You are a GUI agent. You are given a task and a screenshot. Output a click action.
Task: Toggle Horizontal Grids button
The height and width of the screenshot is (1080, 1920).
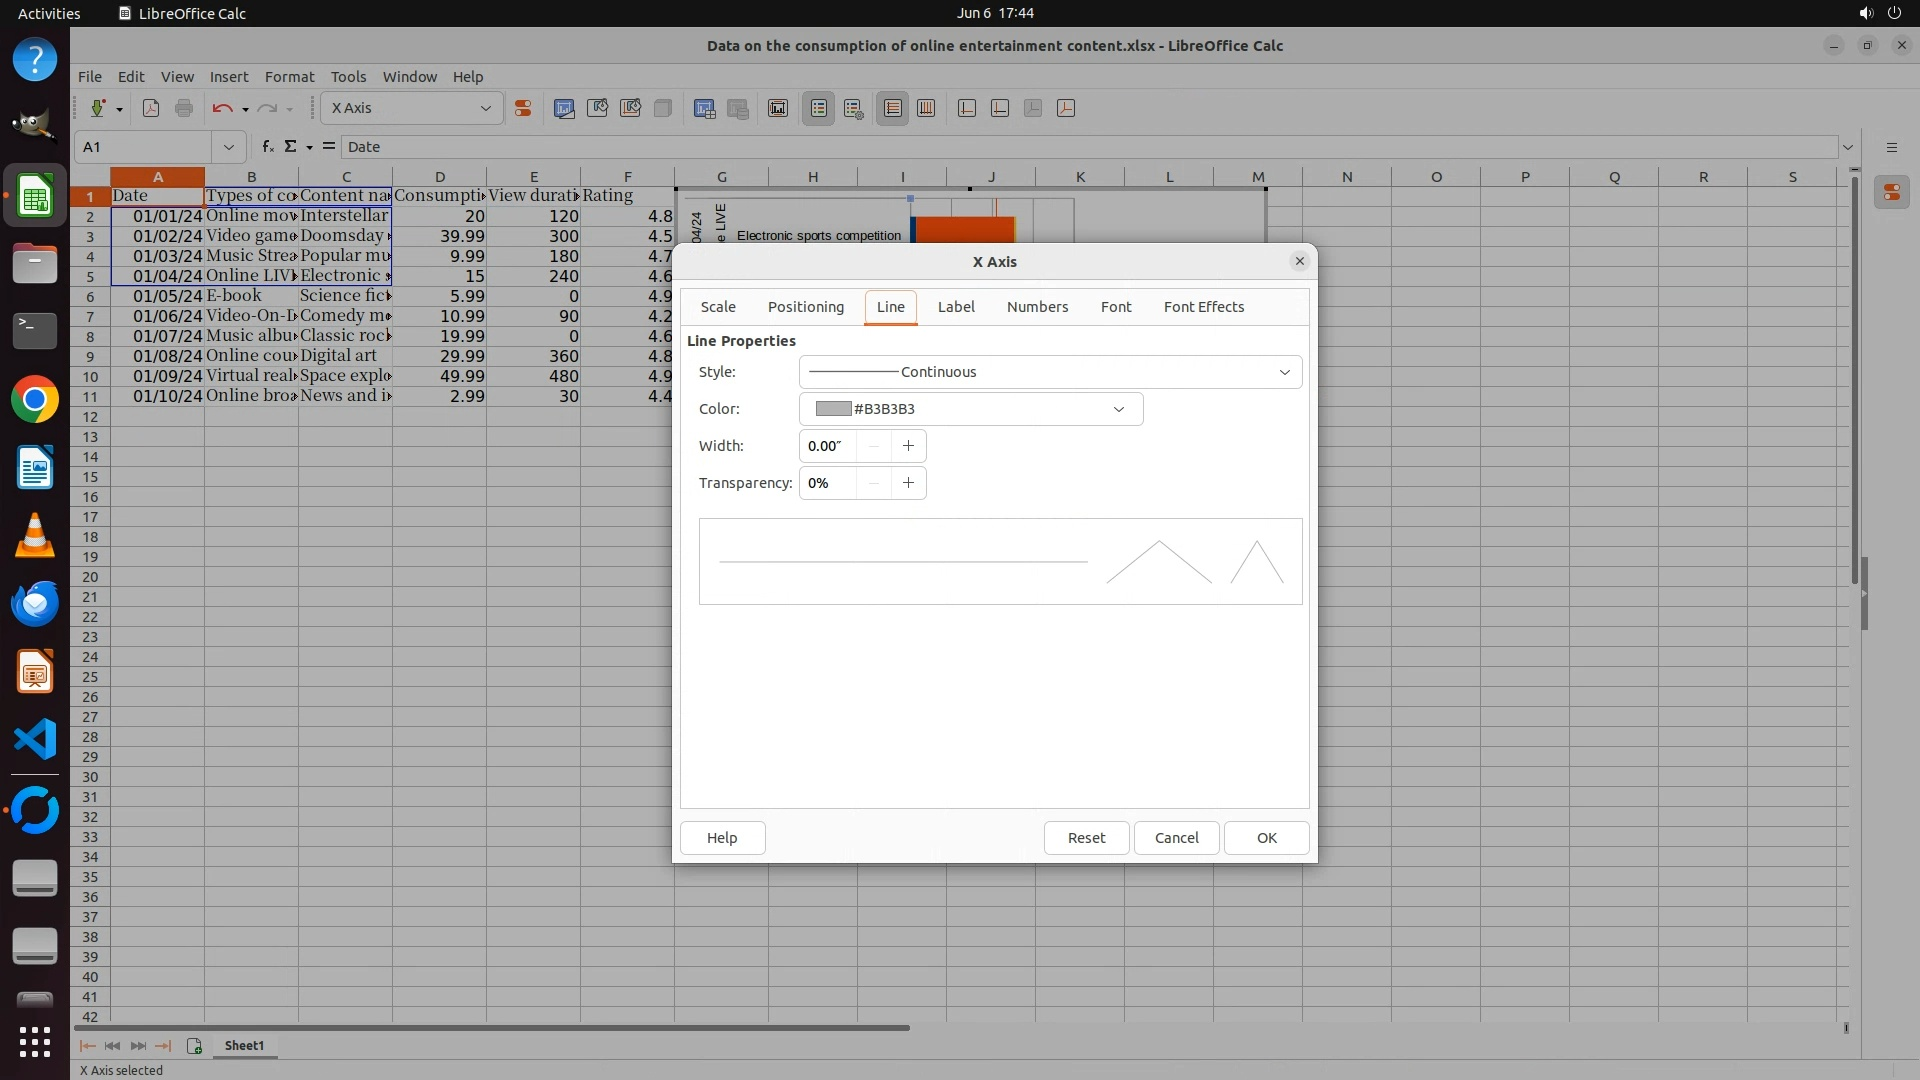893,108
